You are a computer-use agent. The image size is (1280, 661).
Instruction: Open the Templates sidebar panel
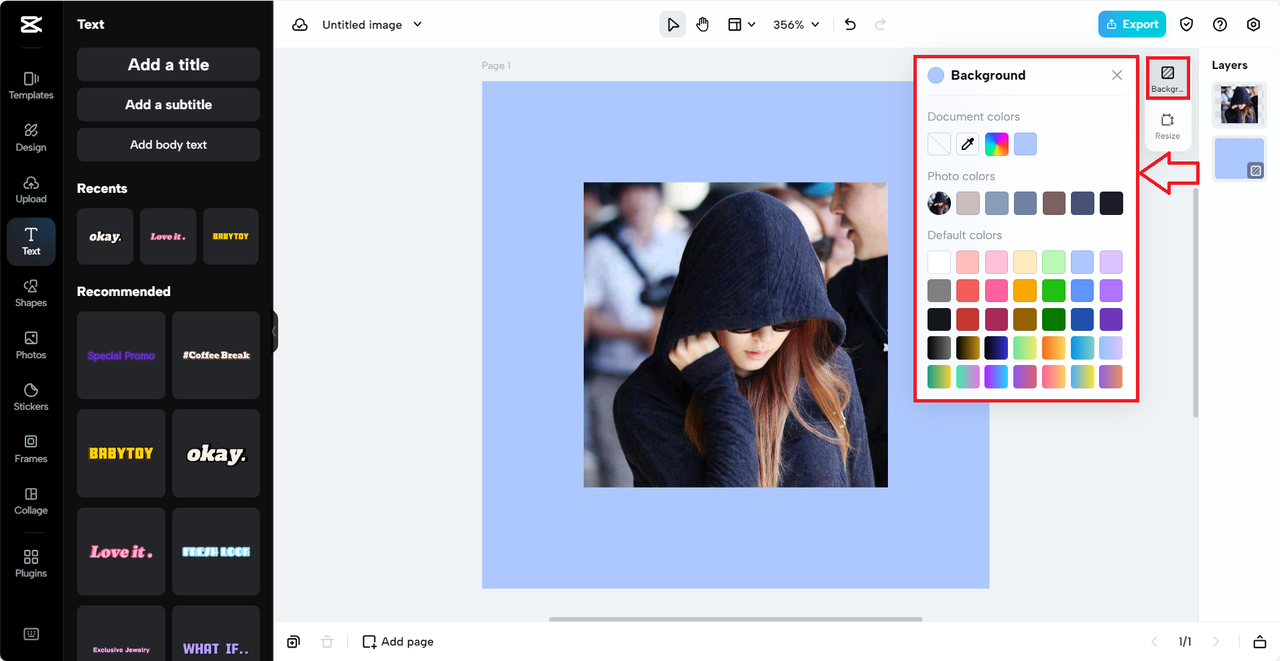point(31,85)
